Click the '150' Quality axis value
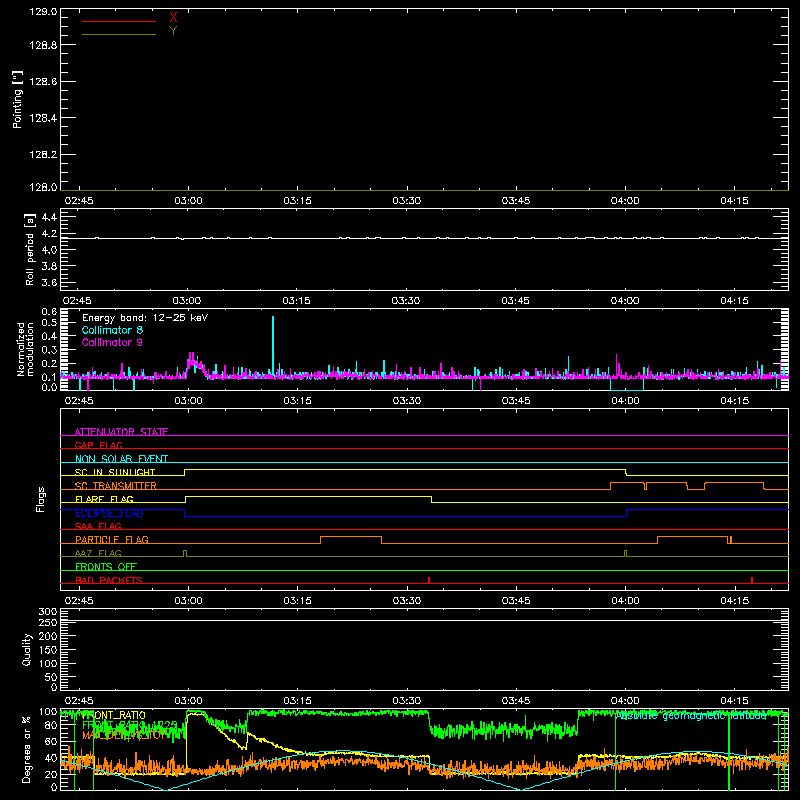The height and width of the screenshot is (800, 800). pos(47,650)
